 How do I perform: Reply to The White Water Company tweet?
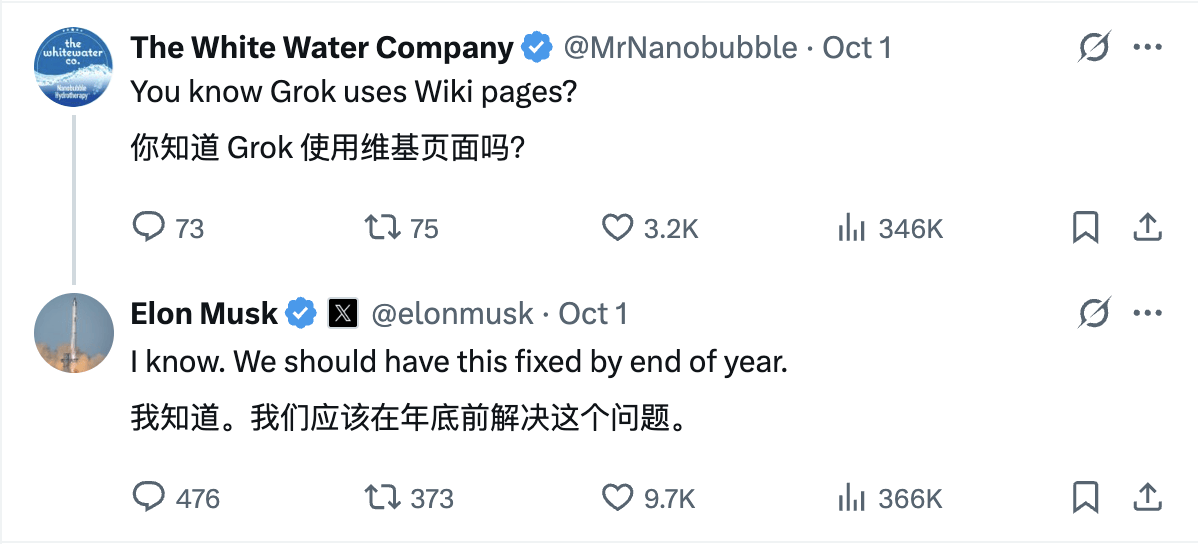pyautogui.click(x=149, y=229)
